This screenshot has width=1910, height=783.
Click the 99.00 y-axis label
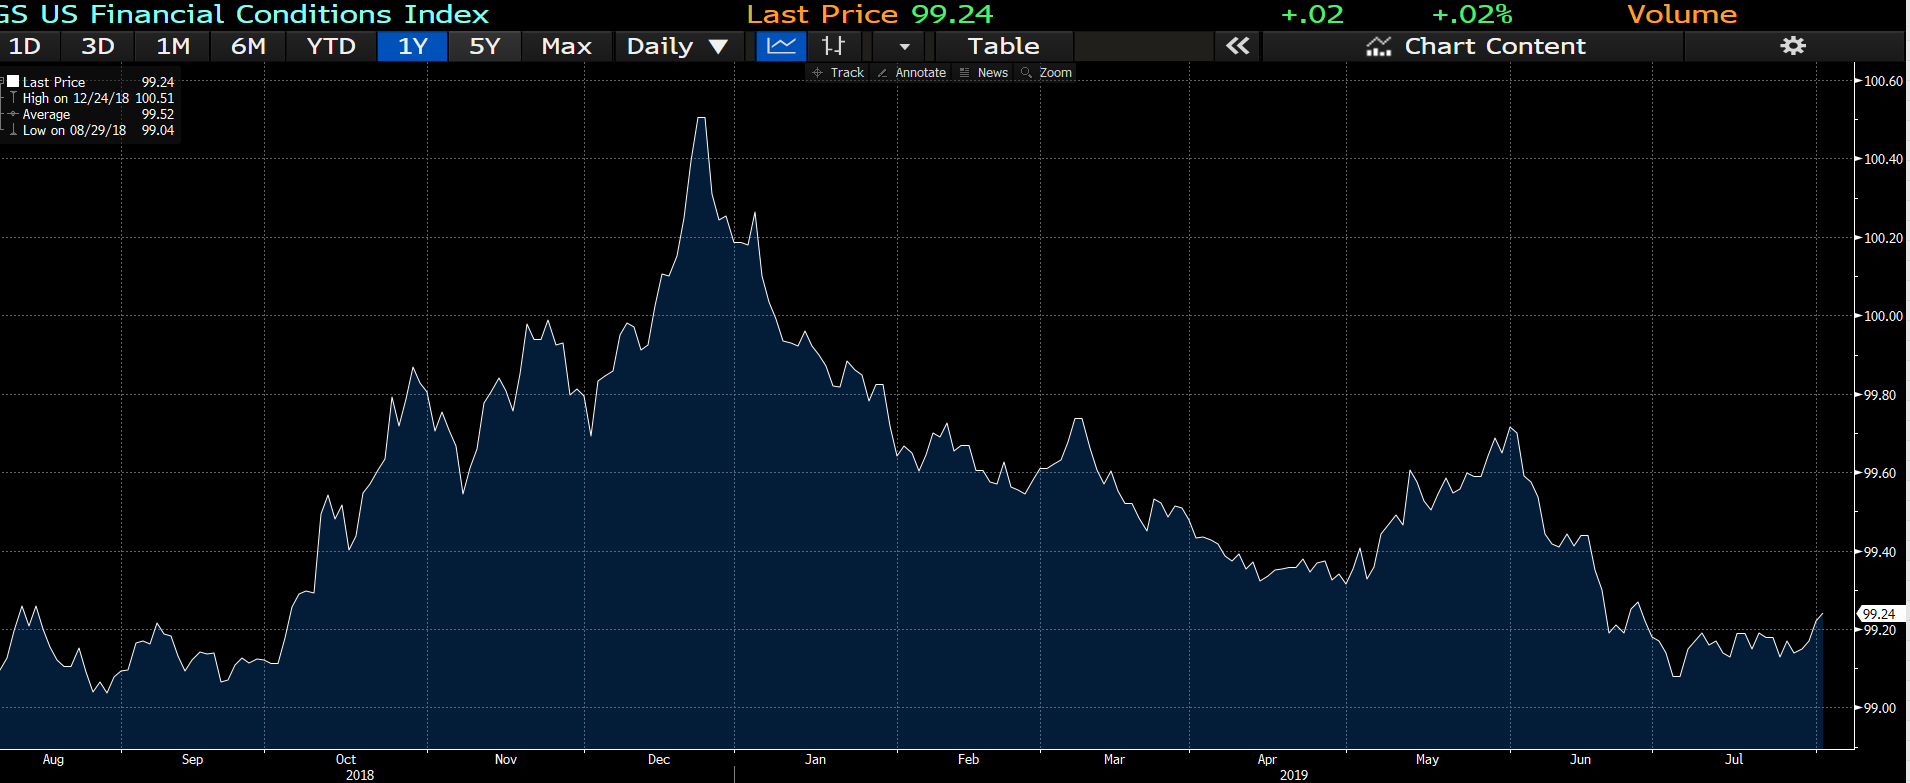pos(1880,708)
